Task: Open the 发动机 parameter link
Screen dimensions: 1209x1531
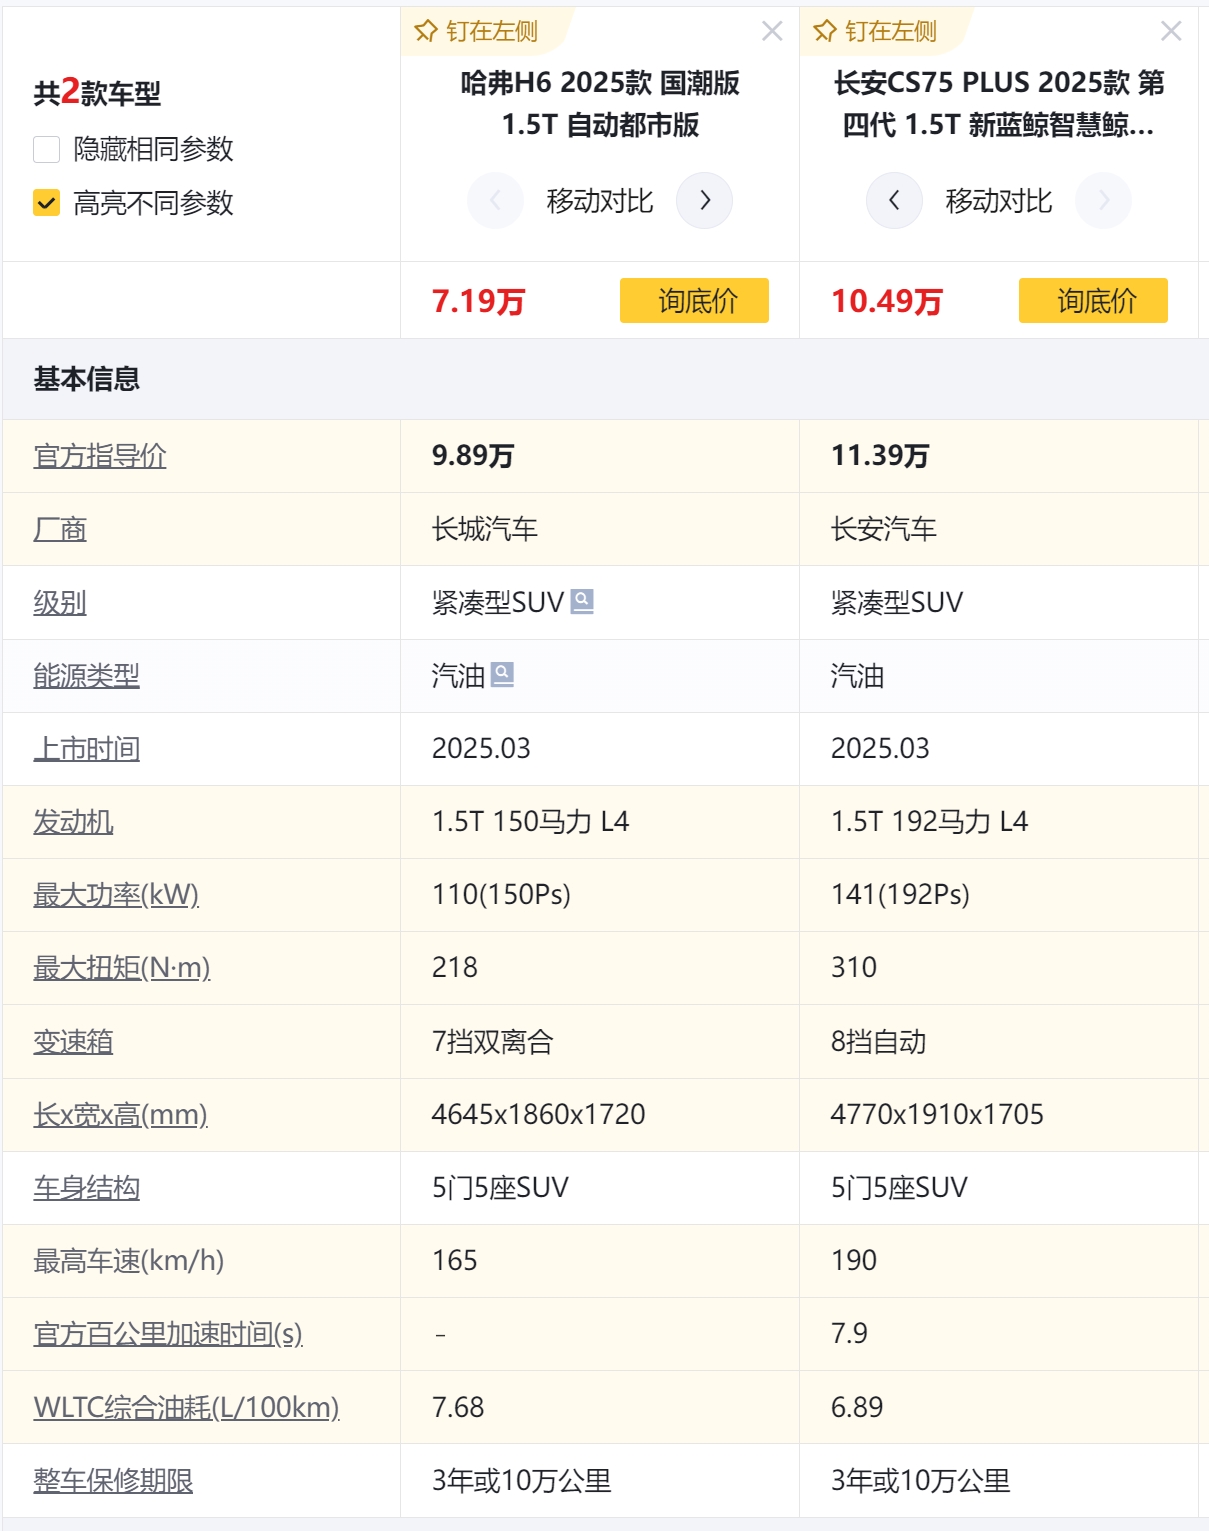Action: 73,821
